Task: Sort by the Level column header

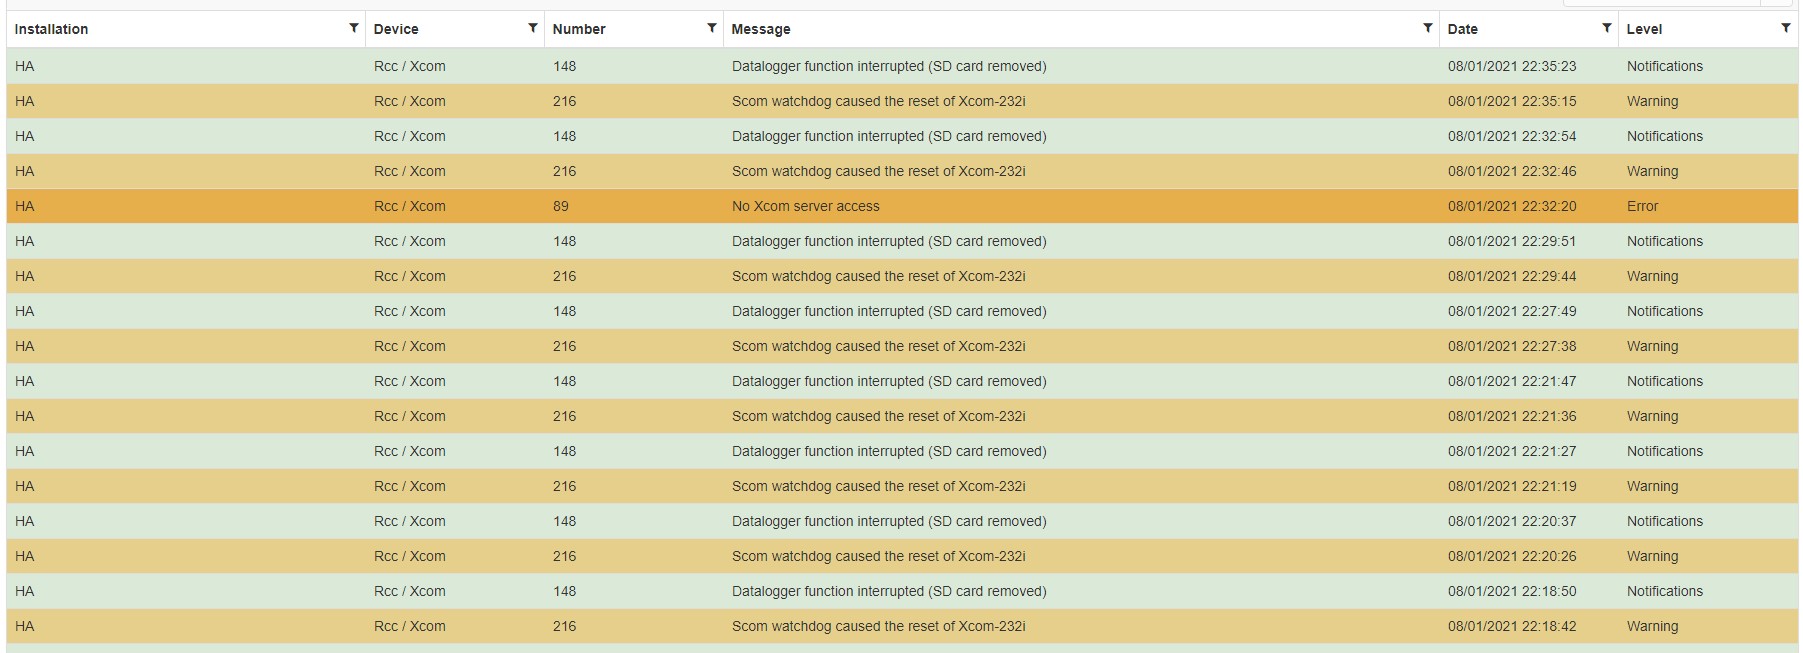Action: tap(1644, 29)
